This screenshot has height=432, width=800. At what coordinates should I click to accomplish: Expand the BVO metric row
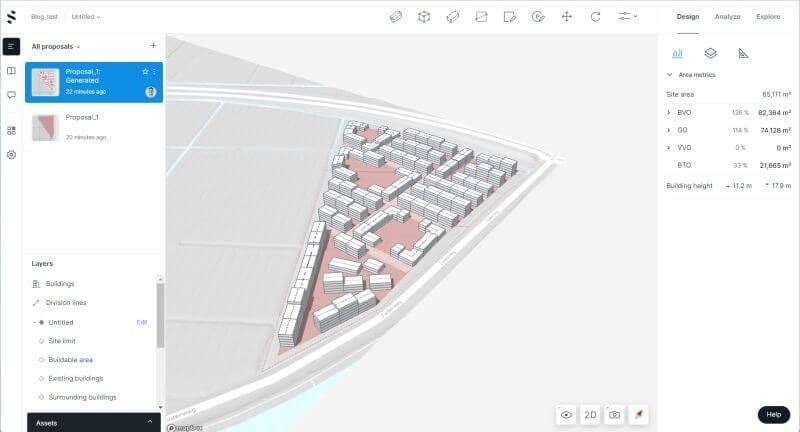pos(669,113)
